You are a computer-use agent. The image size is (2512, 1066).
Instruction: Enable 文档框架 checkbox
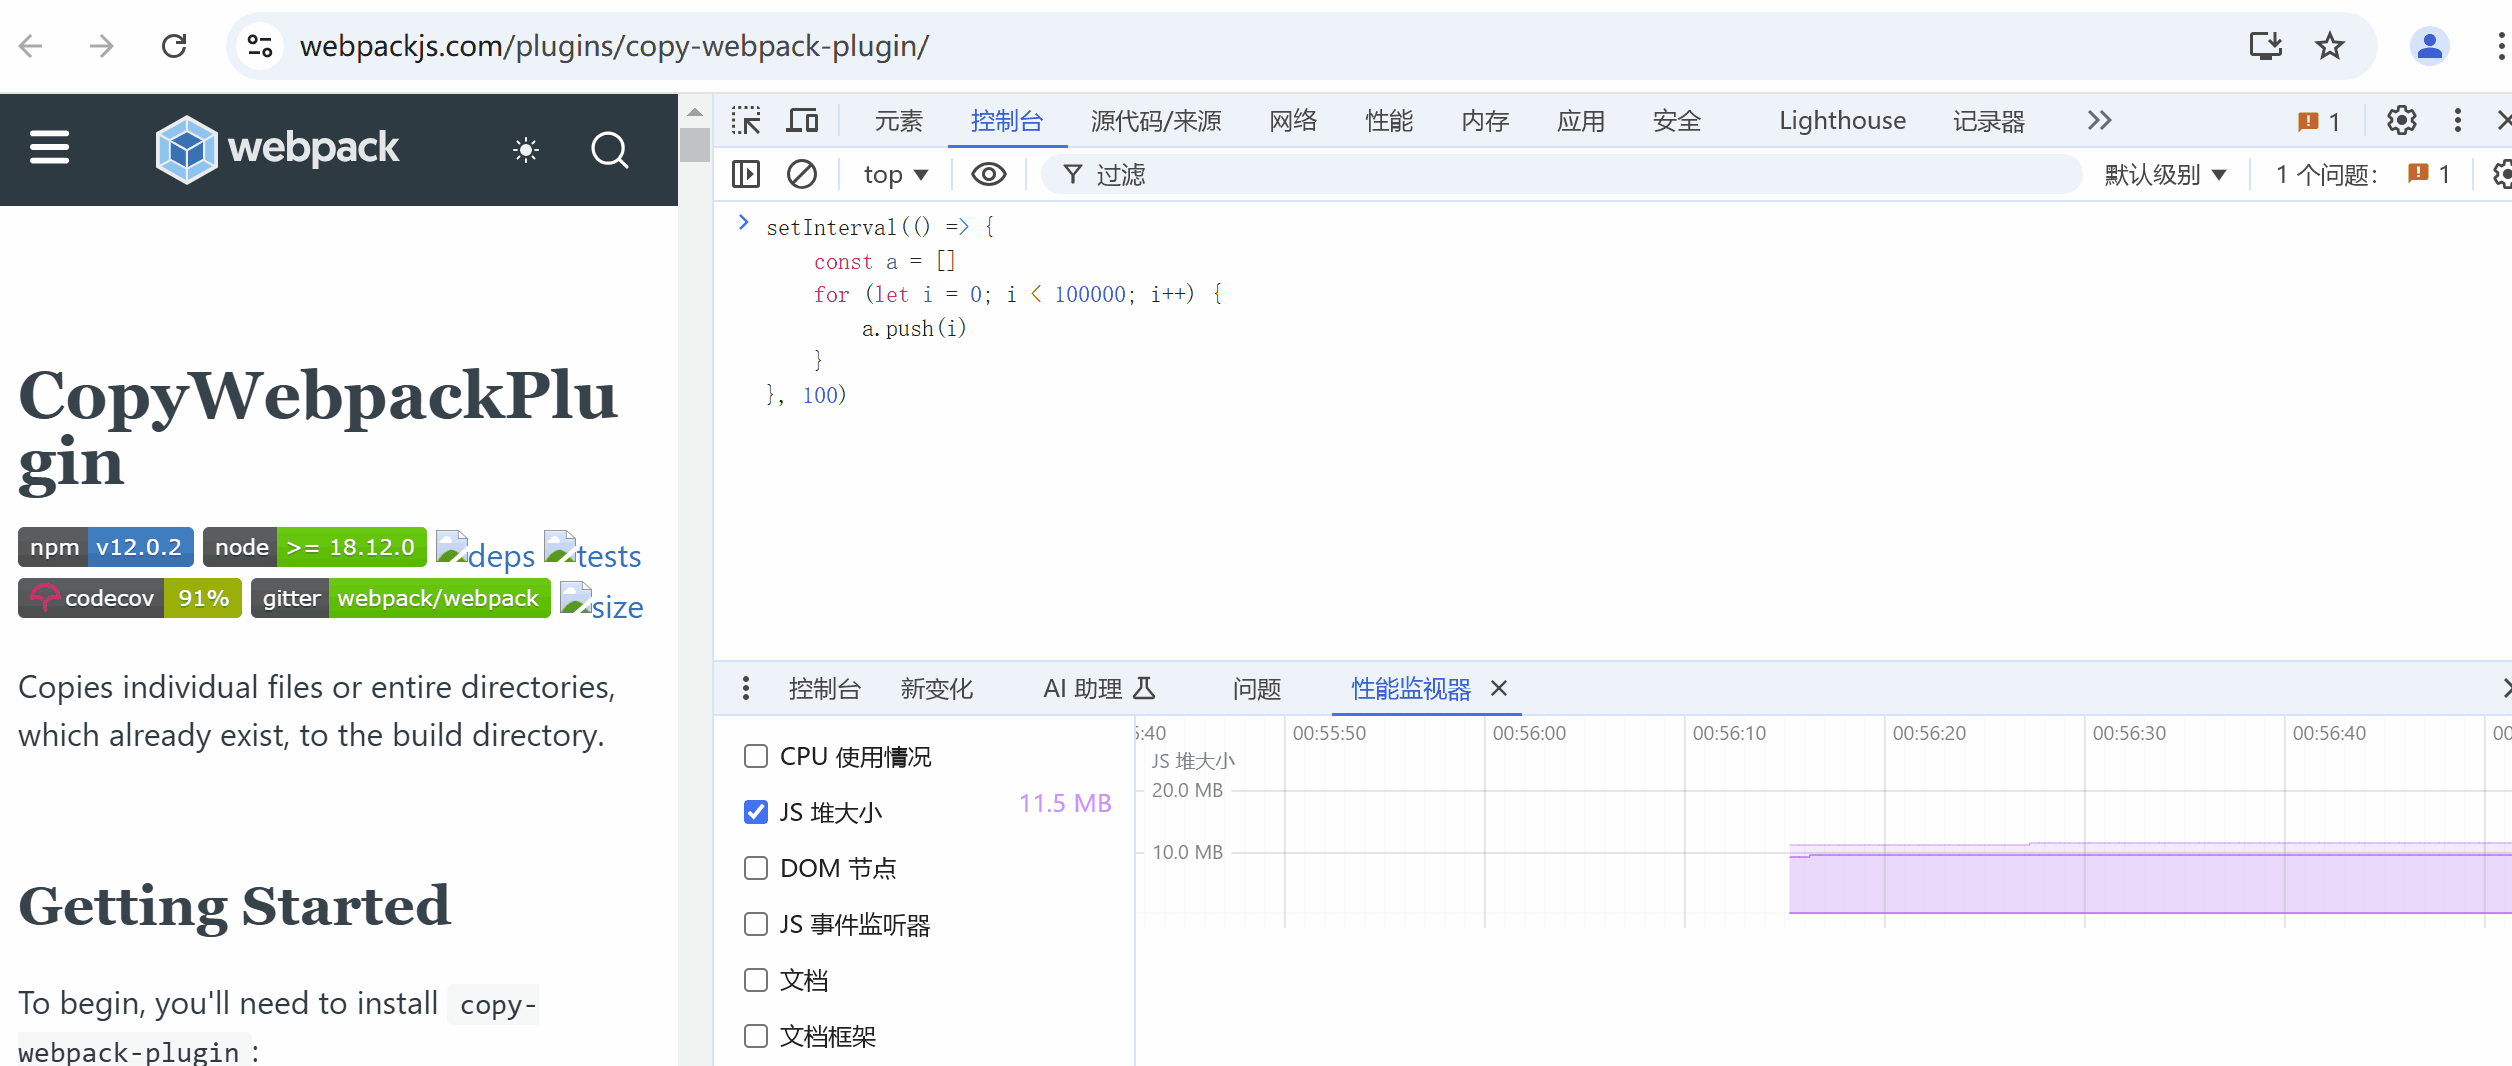[x=756, y=1036]
